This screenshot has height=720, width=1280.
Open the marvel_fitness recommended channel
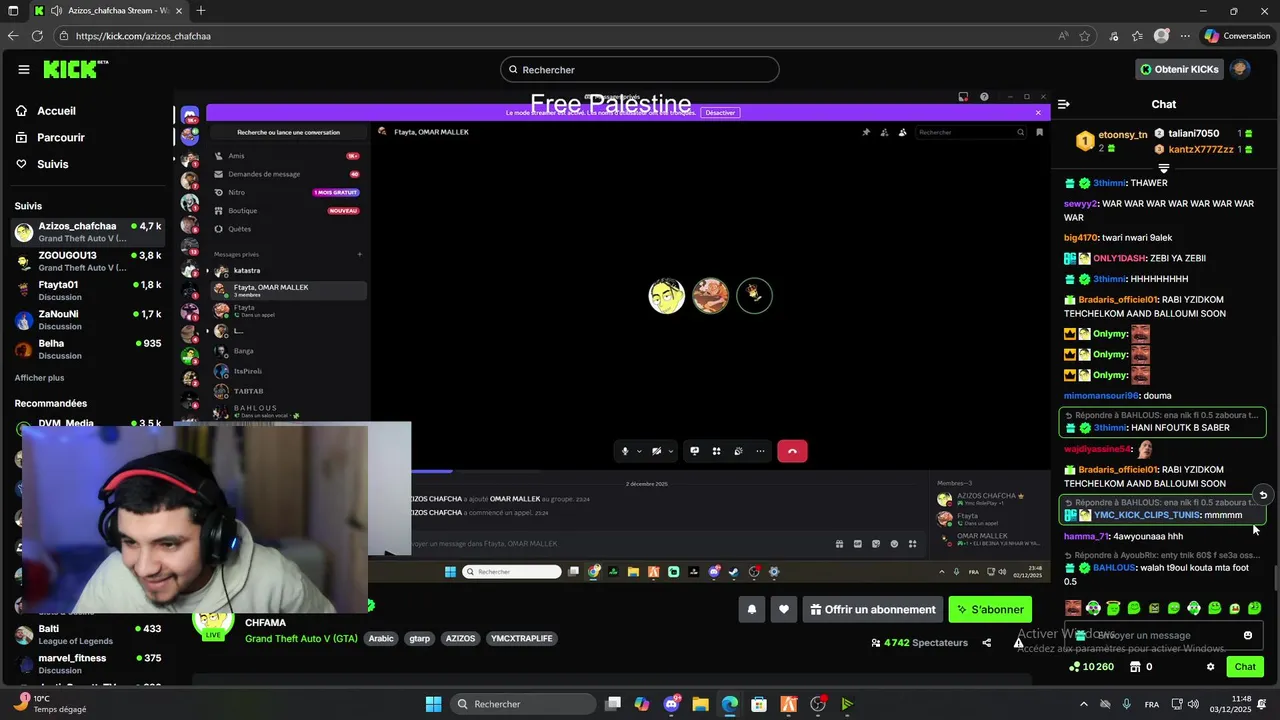pos(88,664)
